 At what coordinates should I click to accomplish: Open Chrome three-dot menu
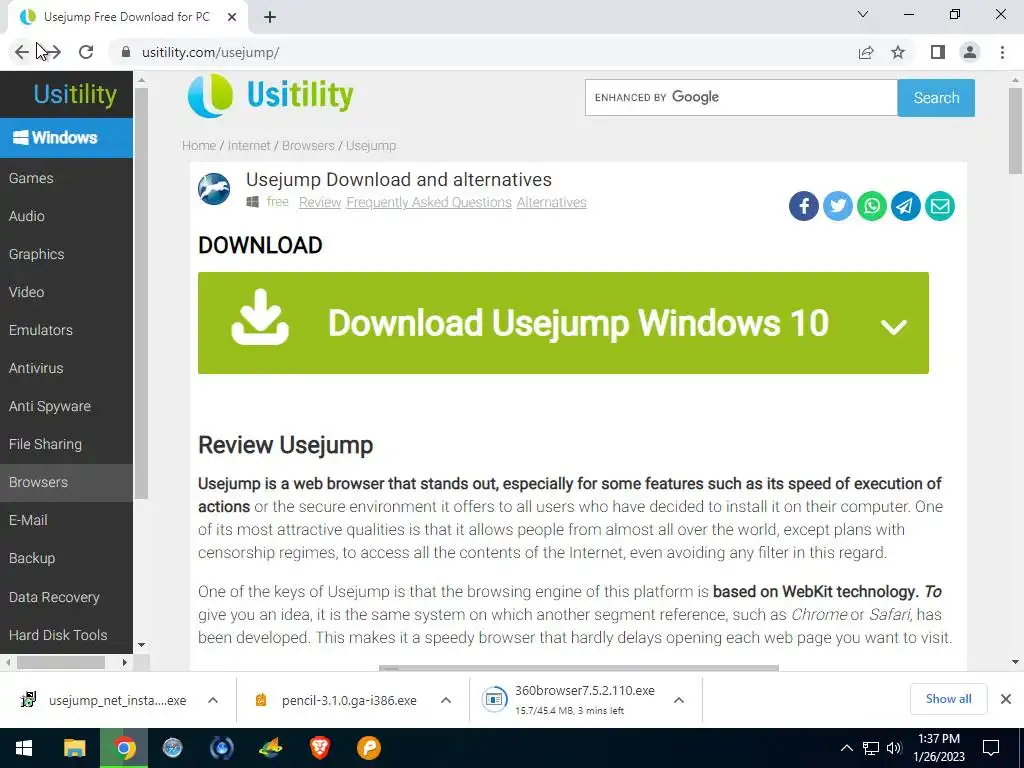coord(1002,52)
